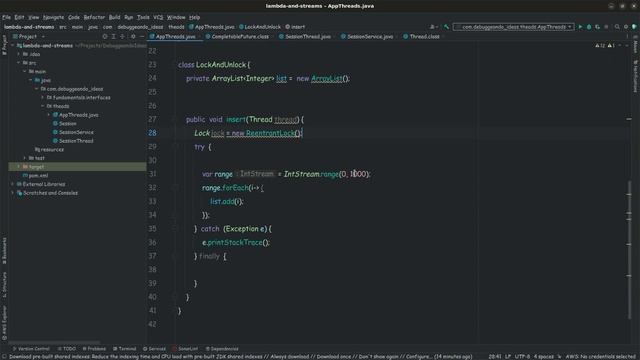This screenshot has height=360, width=640.
Task: Click the Stop run icon
Action: (606, 27)
